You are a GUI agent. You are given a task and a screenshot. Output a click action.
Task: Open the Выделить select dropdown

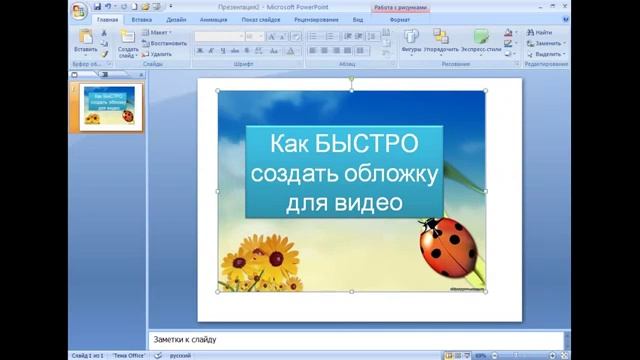click(x=546, y=54)
